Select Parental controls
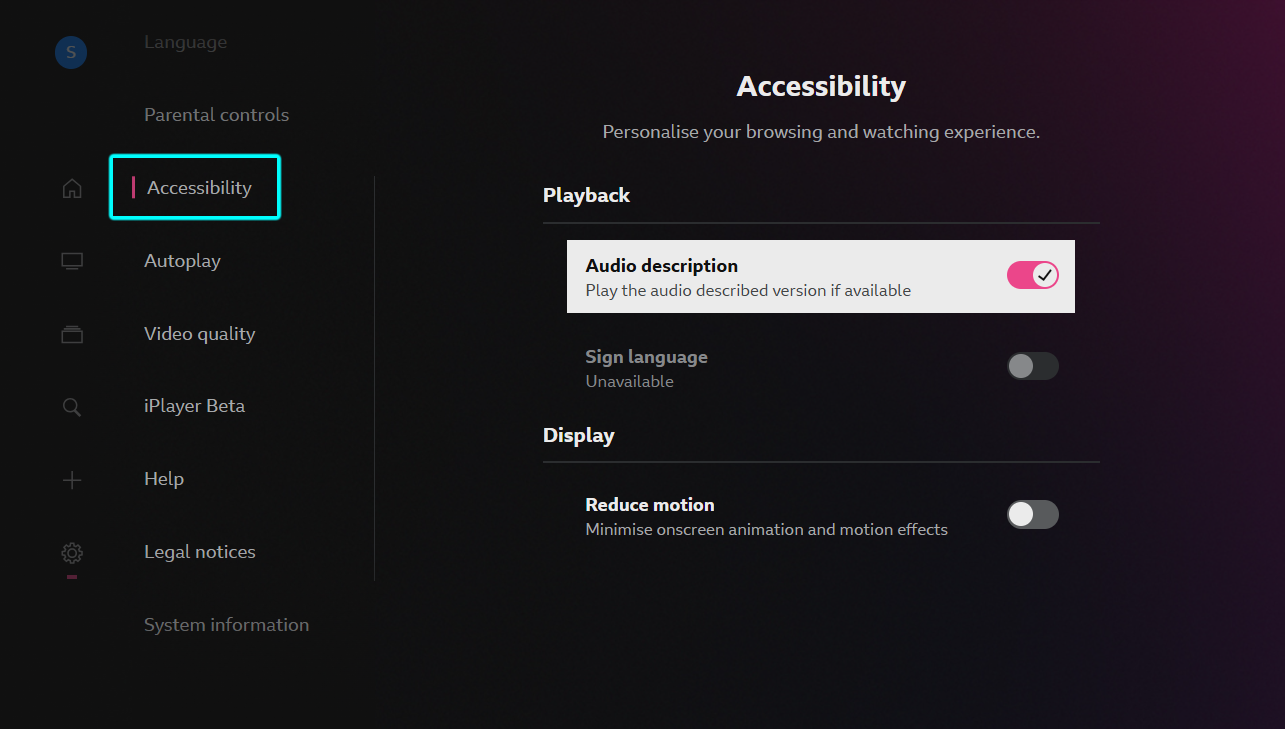 [216, 114]
